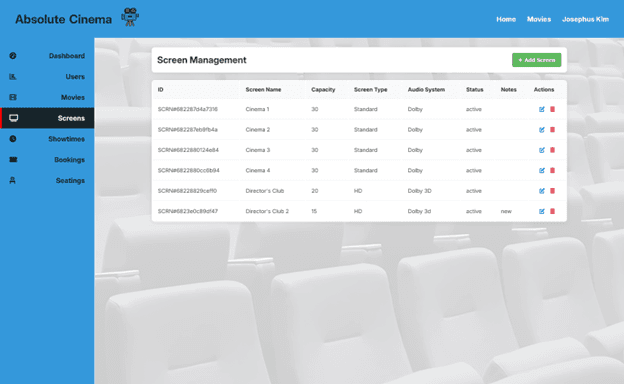Click the 'new' note cell

coord(506,211)
